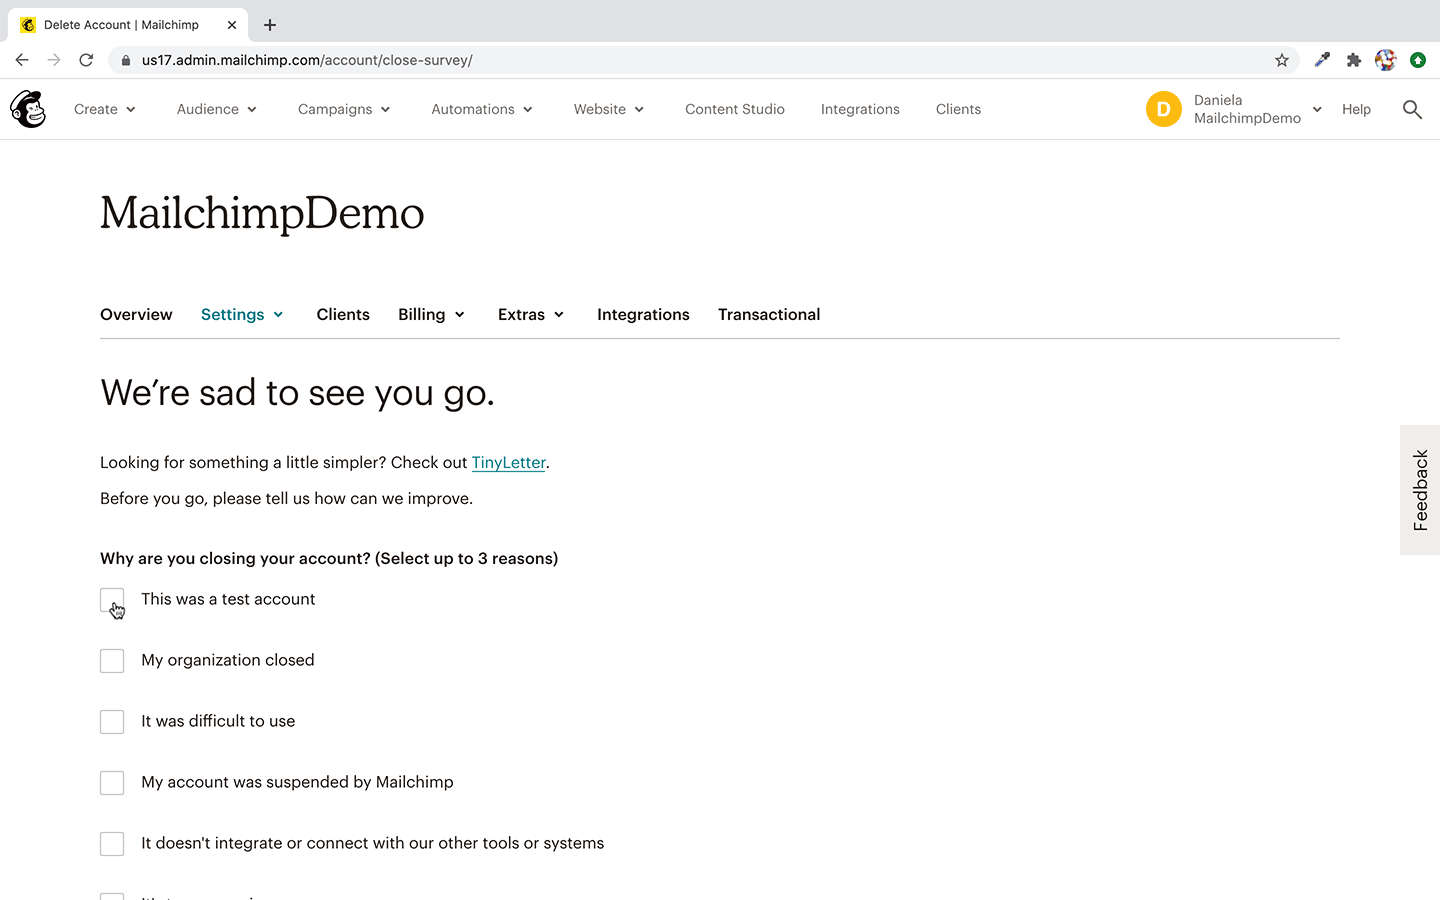Viewport: 1440px width, 900px height.
Task: Expand the Audience dropdown menu
Action: click(x=217, y=109)
